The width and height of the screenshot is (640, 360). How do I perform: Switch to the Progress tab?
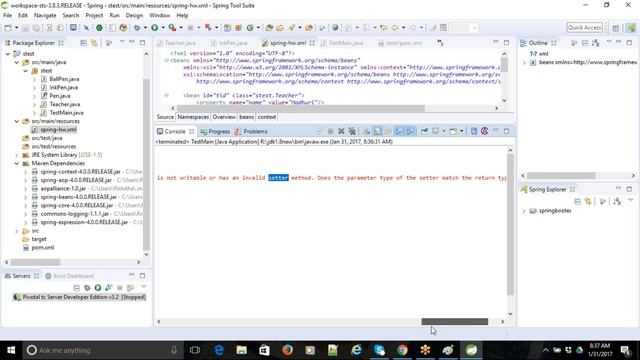(x=215, y=131)
